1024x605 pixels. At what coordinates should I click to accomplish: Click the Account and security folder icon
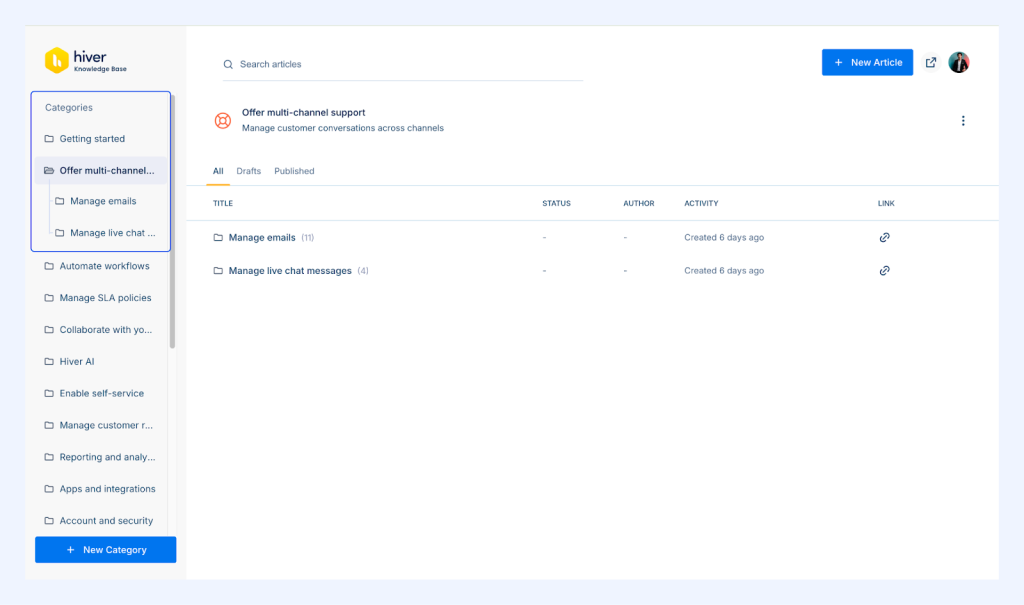47,520
